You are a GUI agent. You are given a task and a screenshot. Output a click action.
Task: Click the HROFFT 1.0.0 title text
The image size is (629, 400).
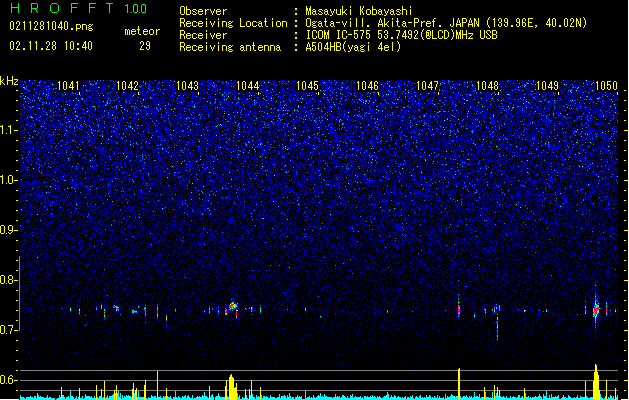[x=78, y=8]
